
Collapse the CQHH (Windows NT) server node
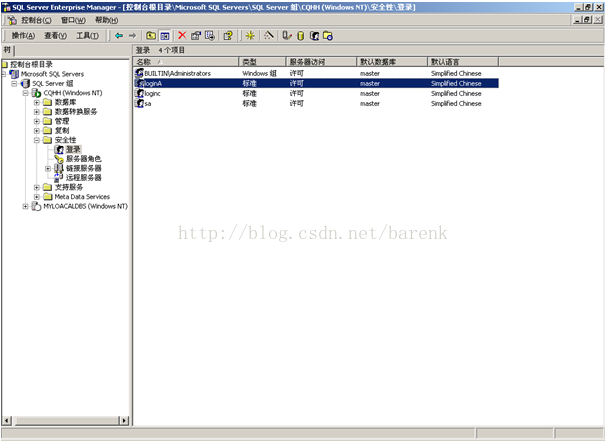(25, 93)
